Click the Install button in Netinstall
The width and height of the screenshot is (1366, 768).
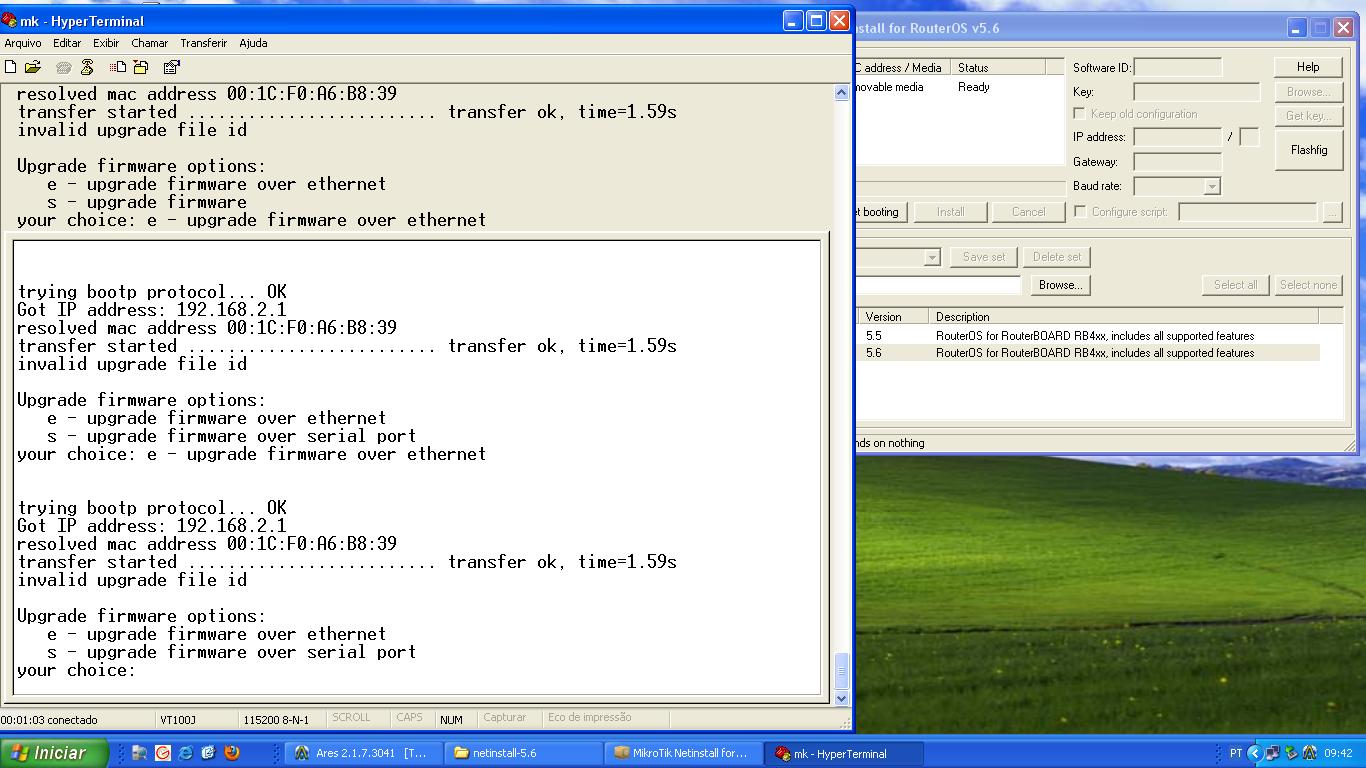pyautogui.click(x=950, y=212)
